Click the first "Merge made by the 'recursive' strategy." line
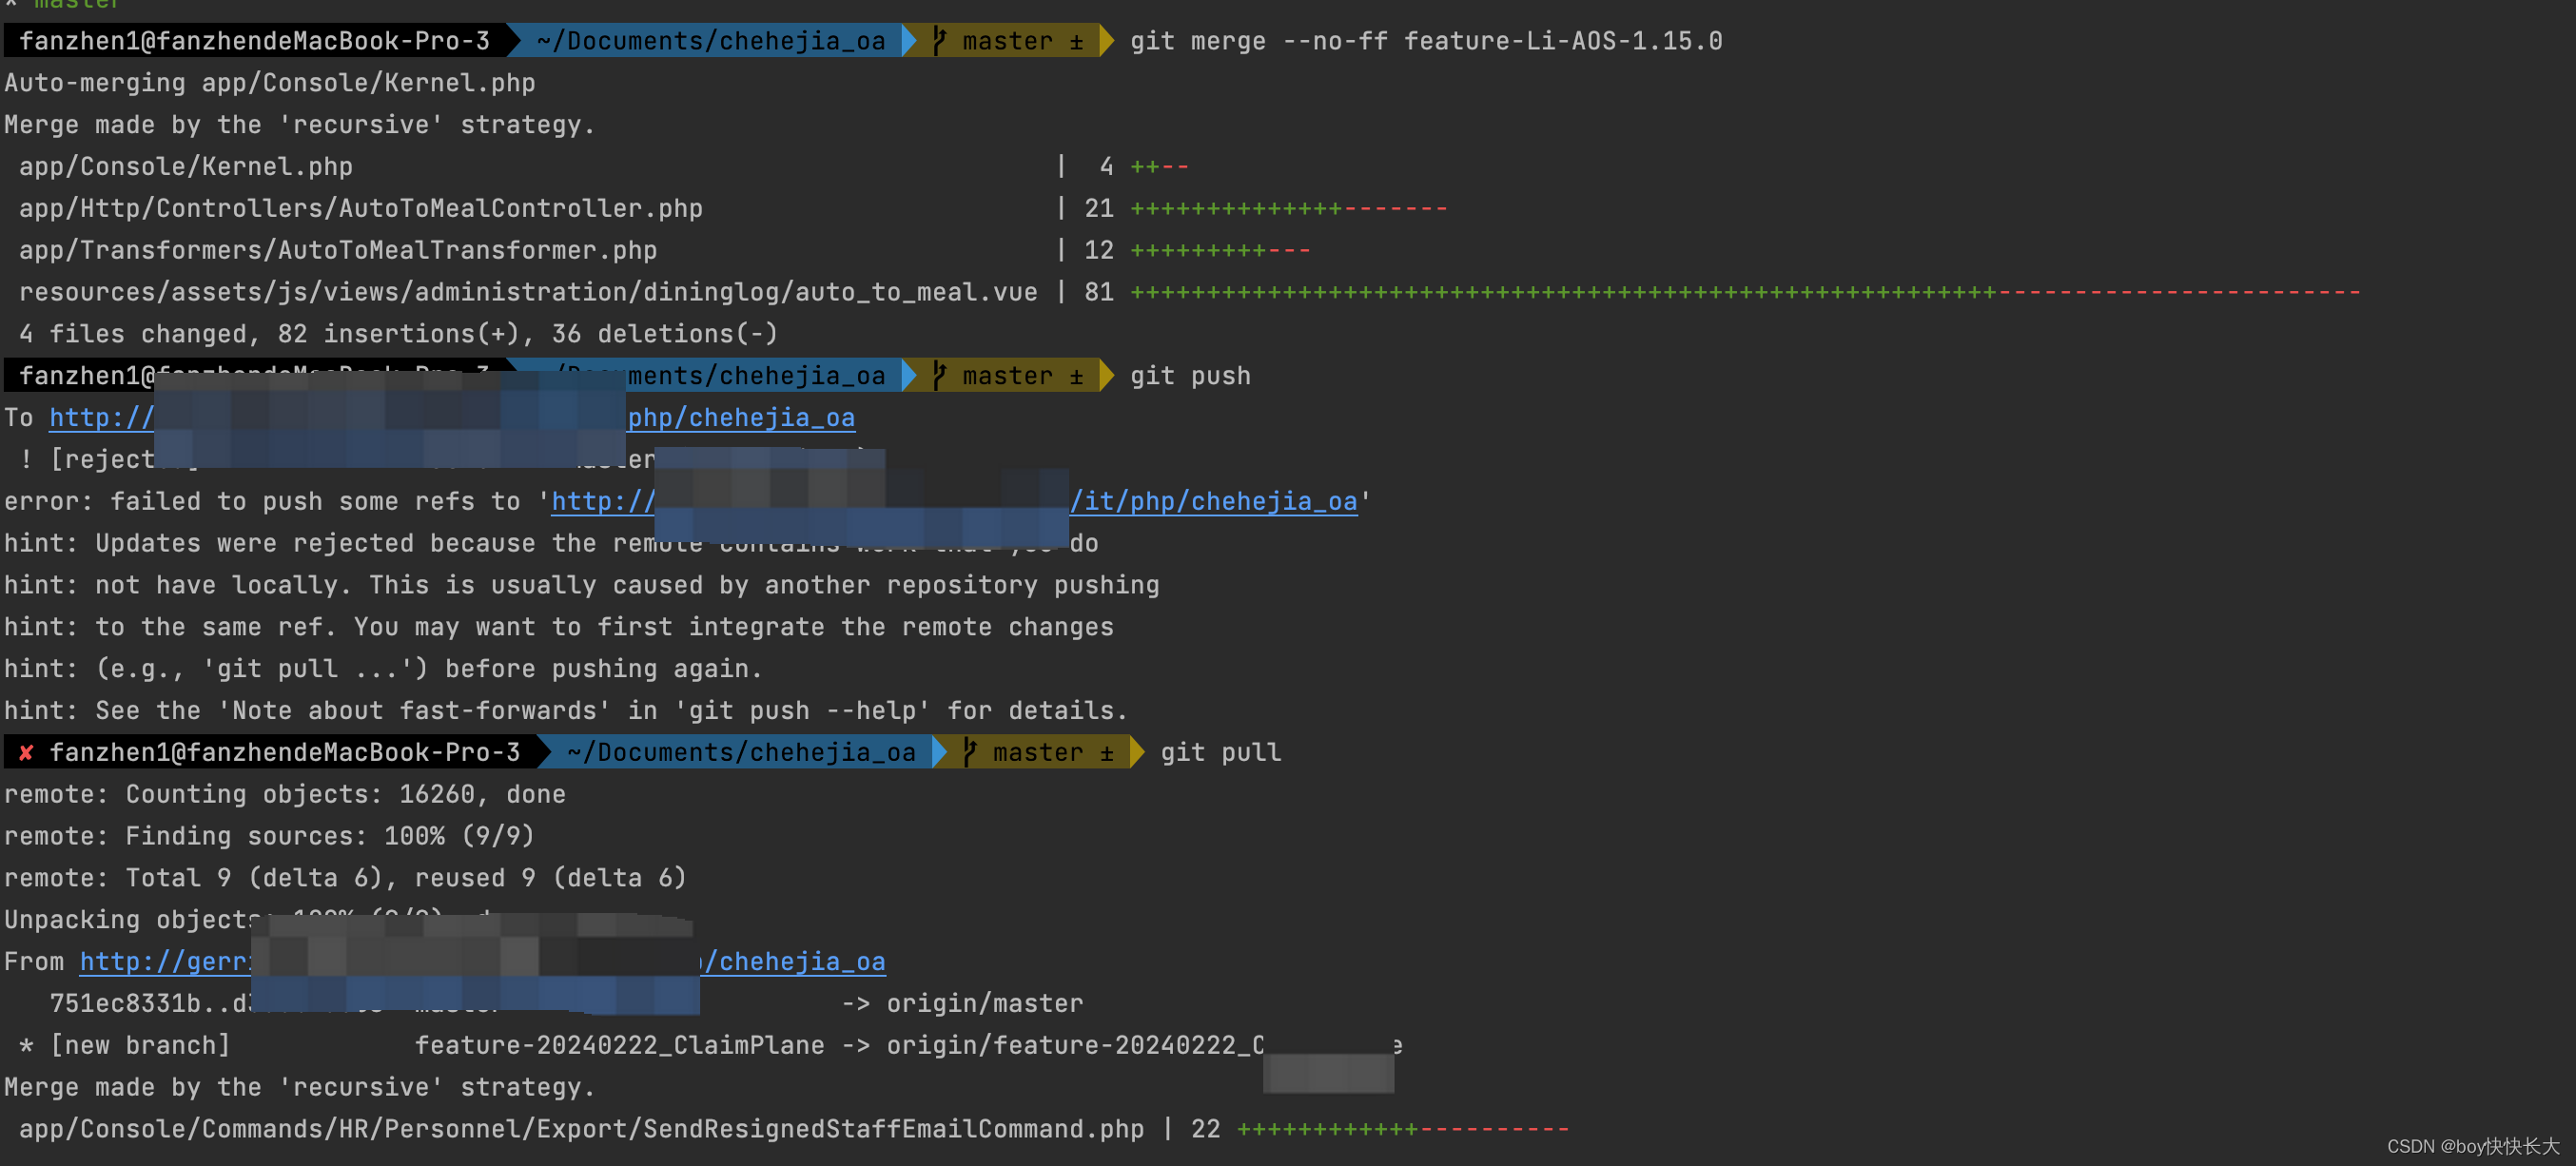Image resolution: width=2576 pixels, height=1166 pixels. (300, 125)
